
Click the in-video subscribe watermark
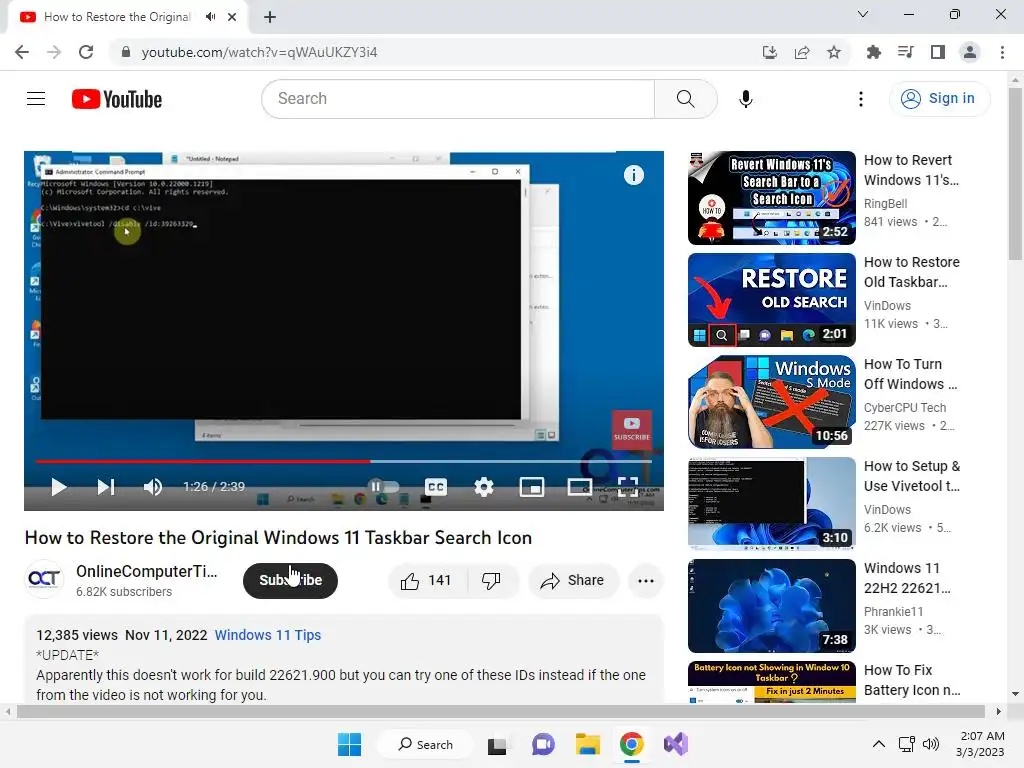coord(632,429)
